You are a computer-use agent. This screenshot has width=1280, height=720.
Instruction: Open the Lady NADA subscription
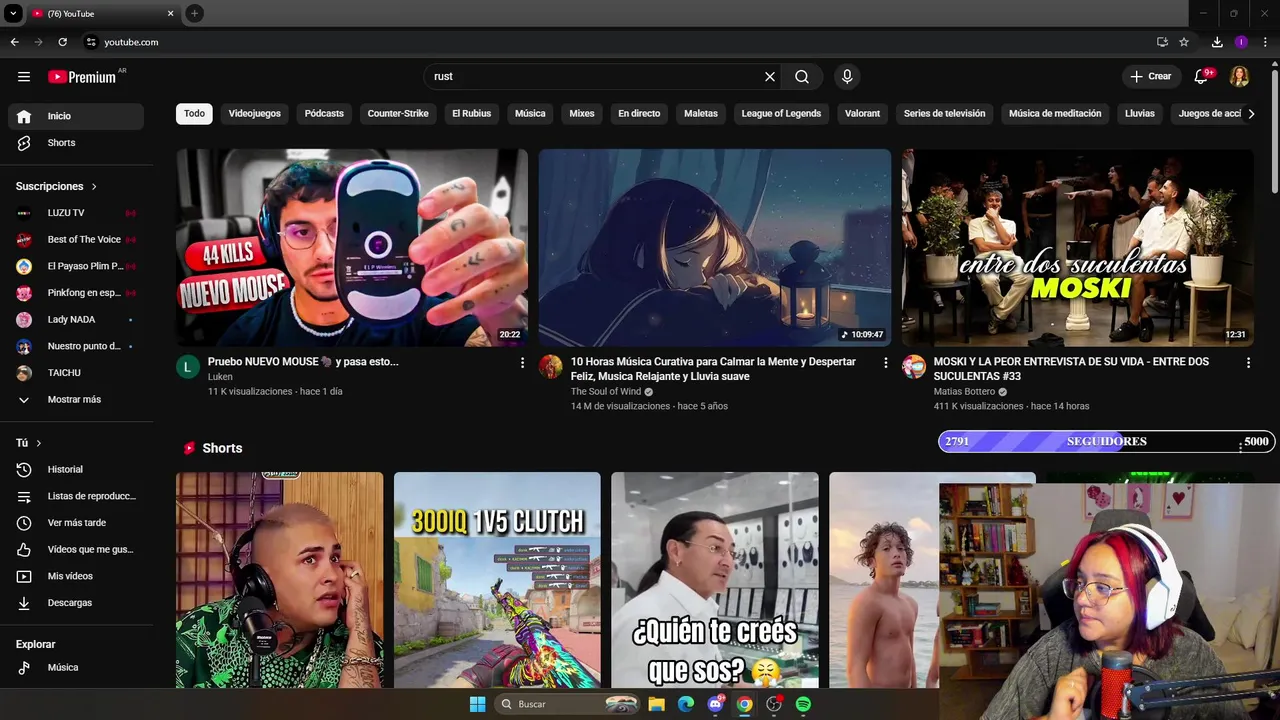click(76, 319)
